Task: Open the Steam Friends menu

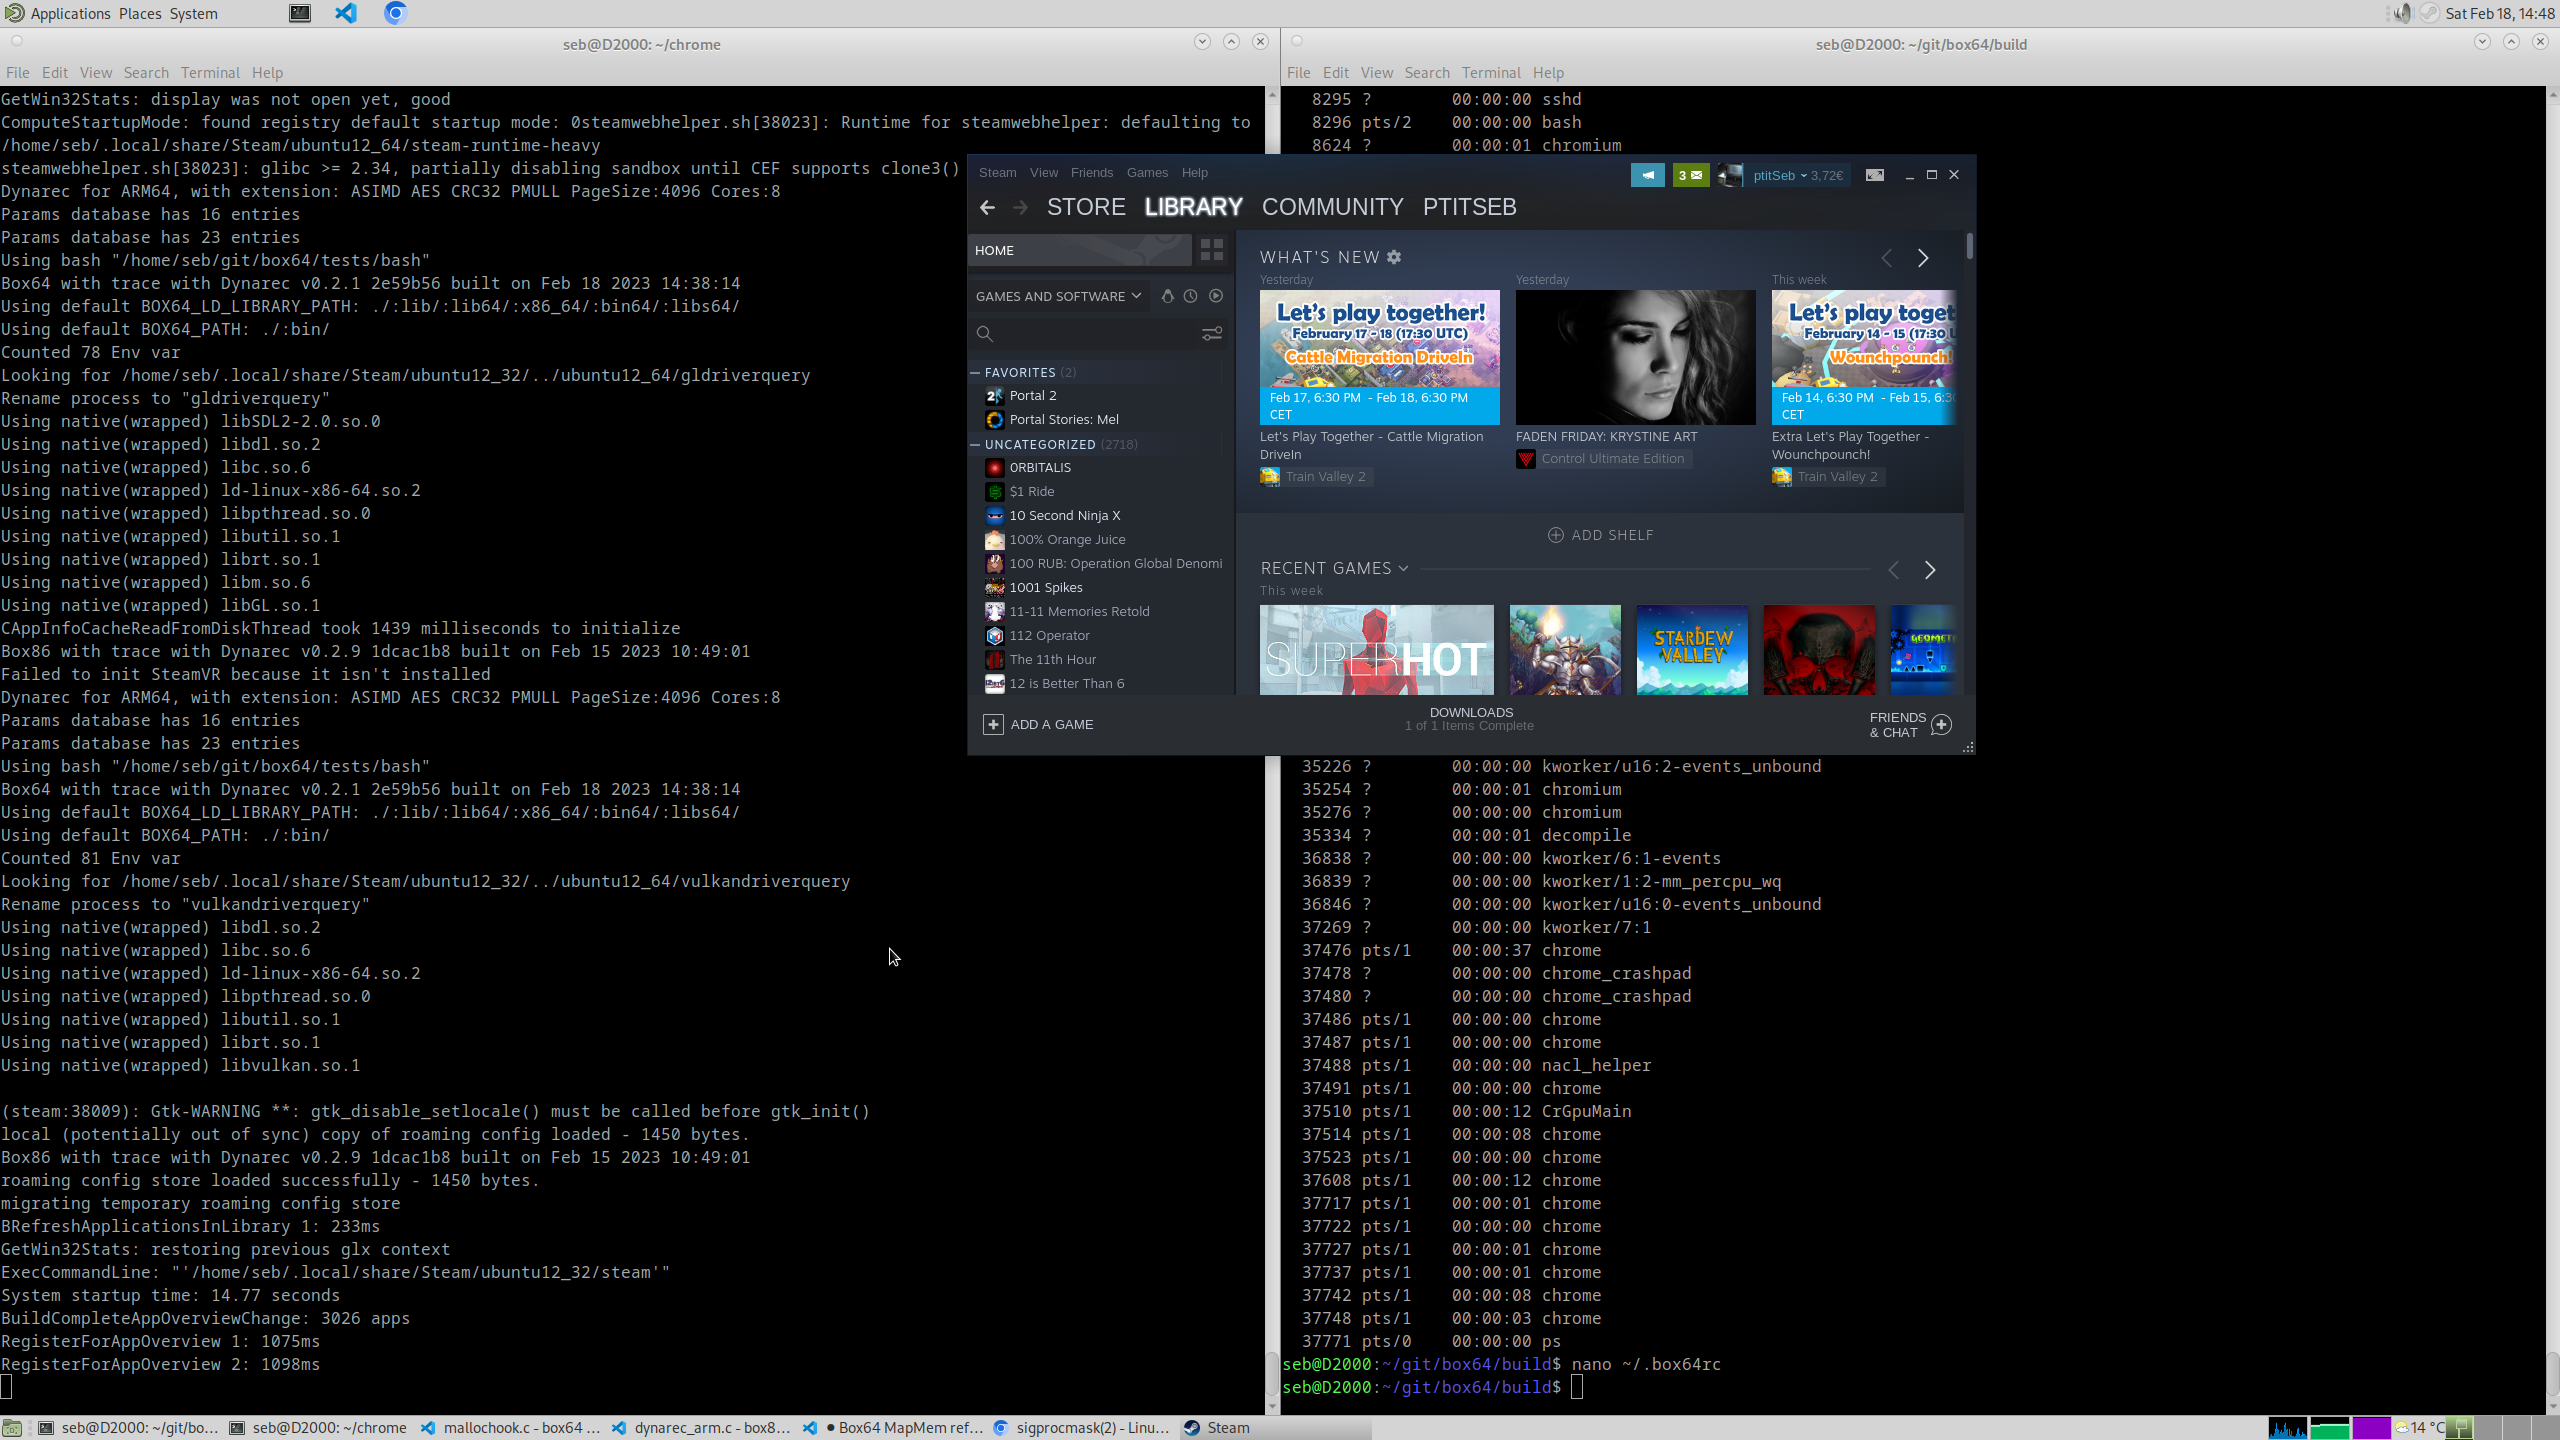Action: point(1091,172)
